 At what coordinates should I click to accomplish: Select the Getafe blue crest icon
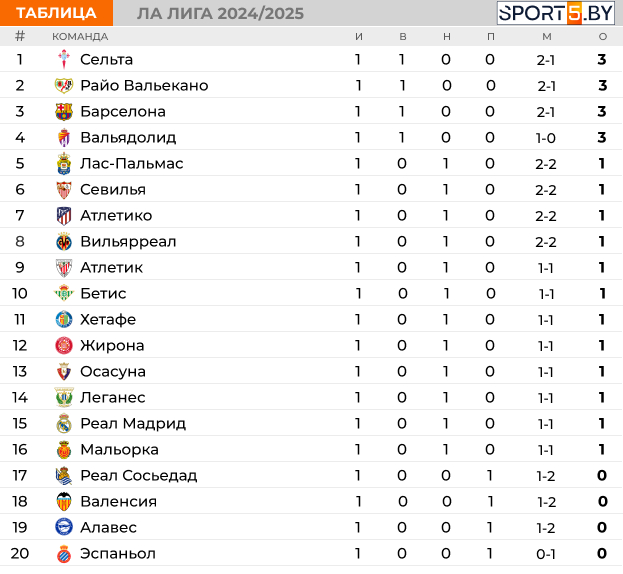click(64, 319)
